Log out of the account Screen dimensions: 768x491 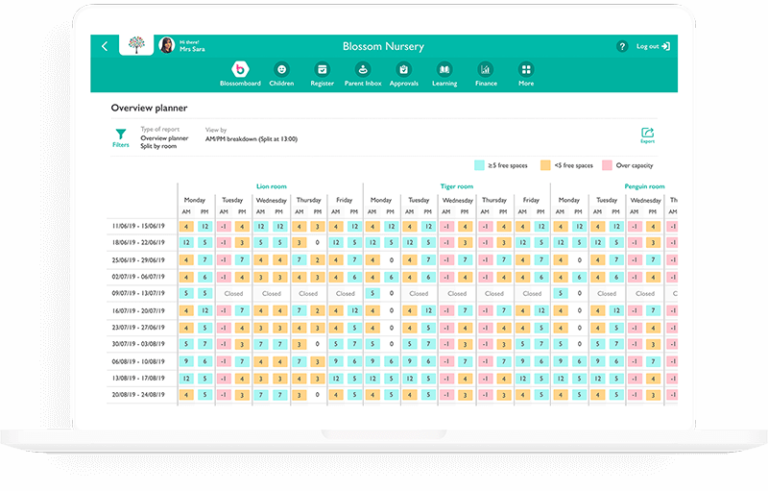(x=653, y=46)
